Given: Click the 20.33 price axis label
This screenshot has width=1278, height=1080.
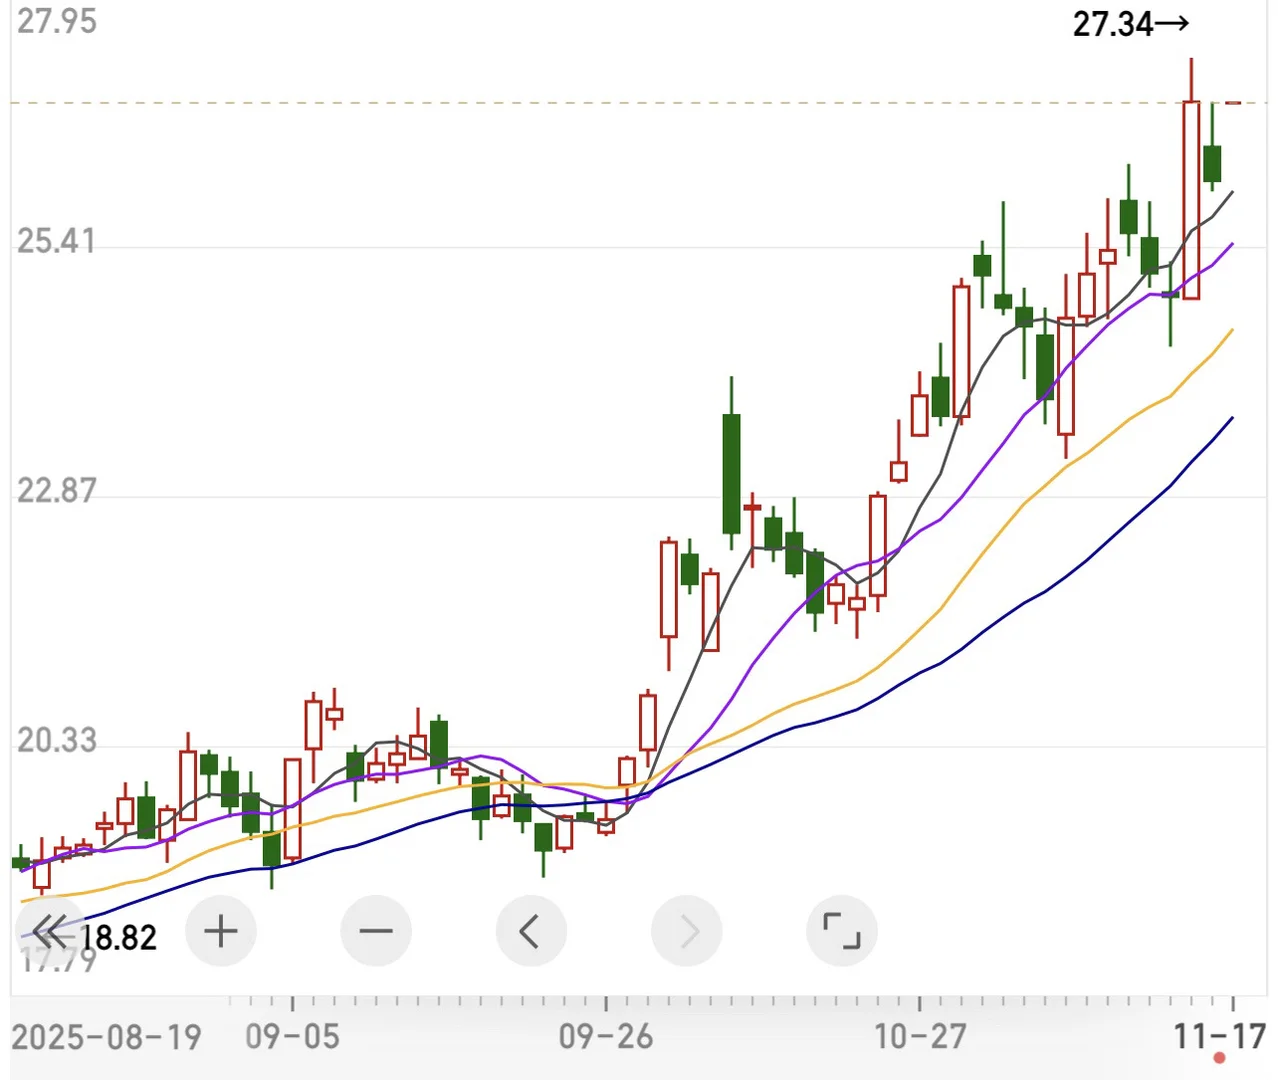Looking at the screenshot, I should 57,741.
